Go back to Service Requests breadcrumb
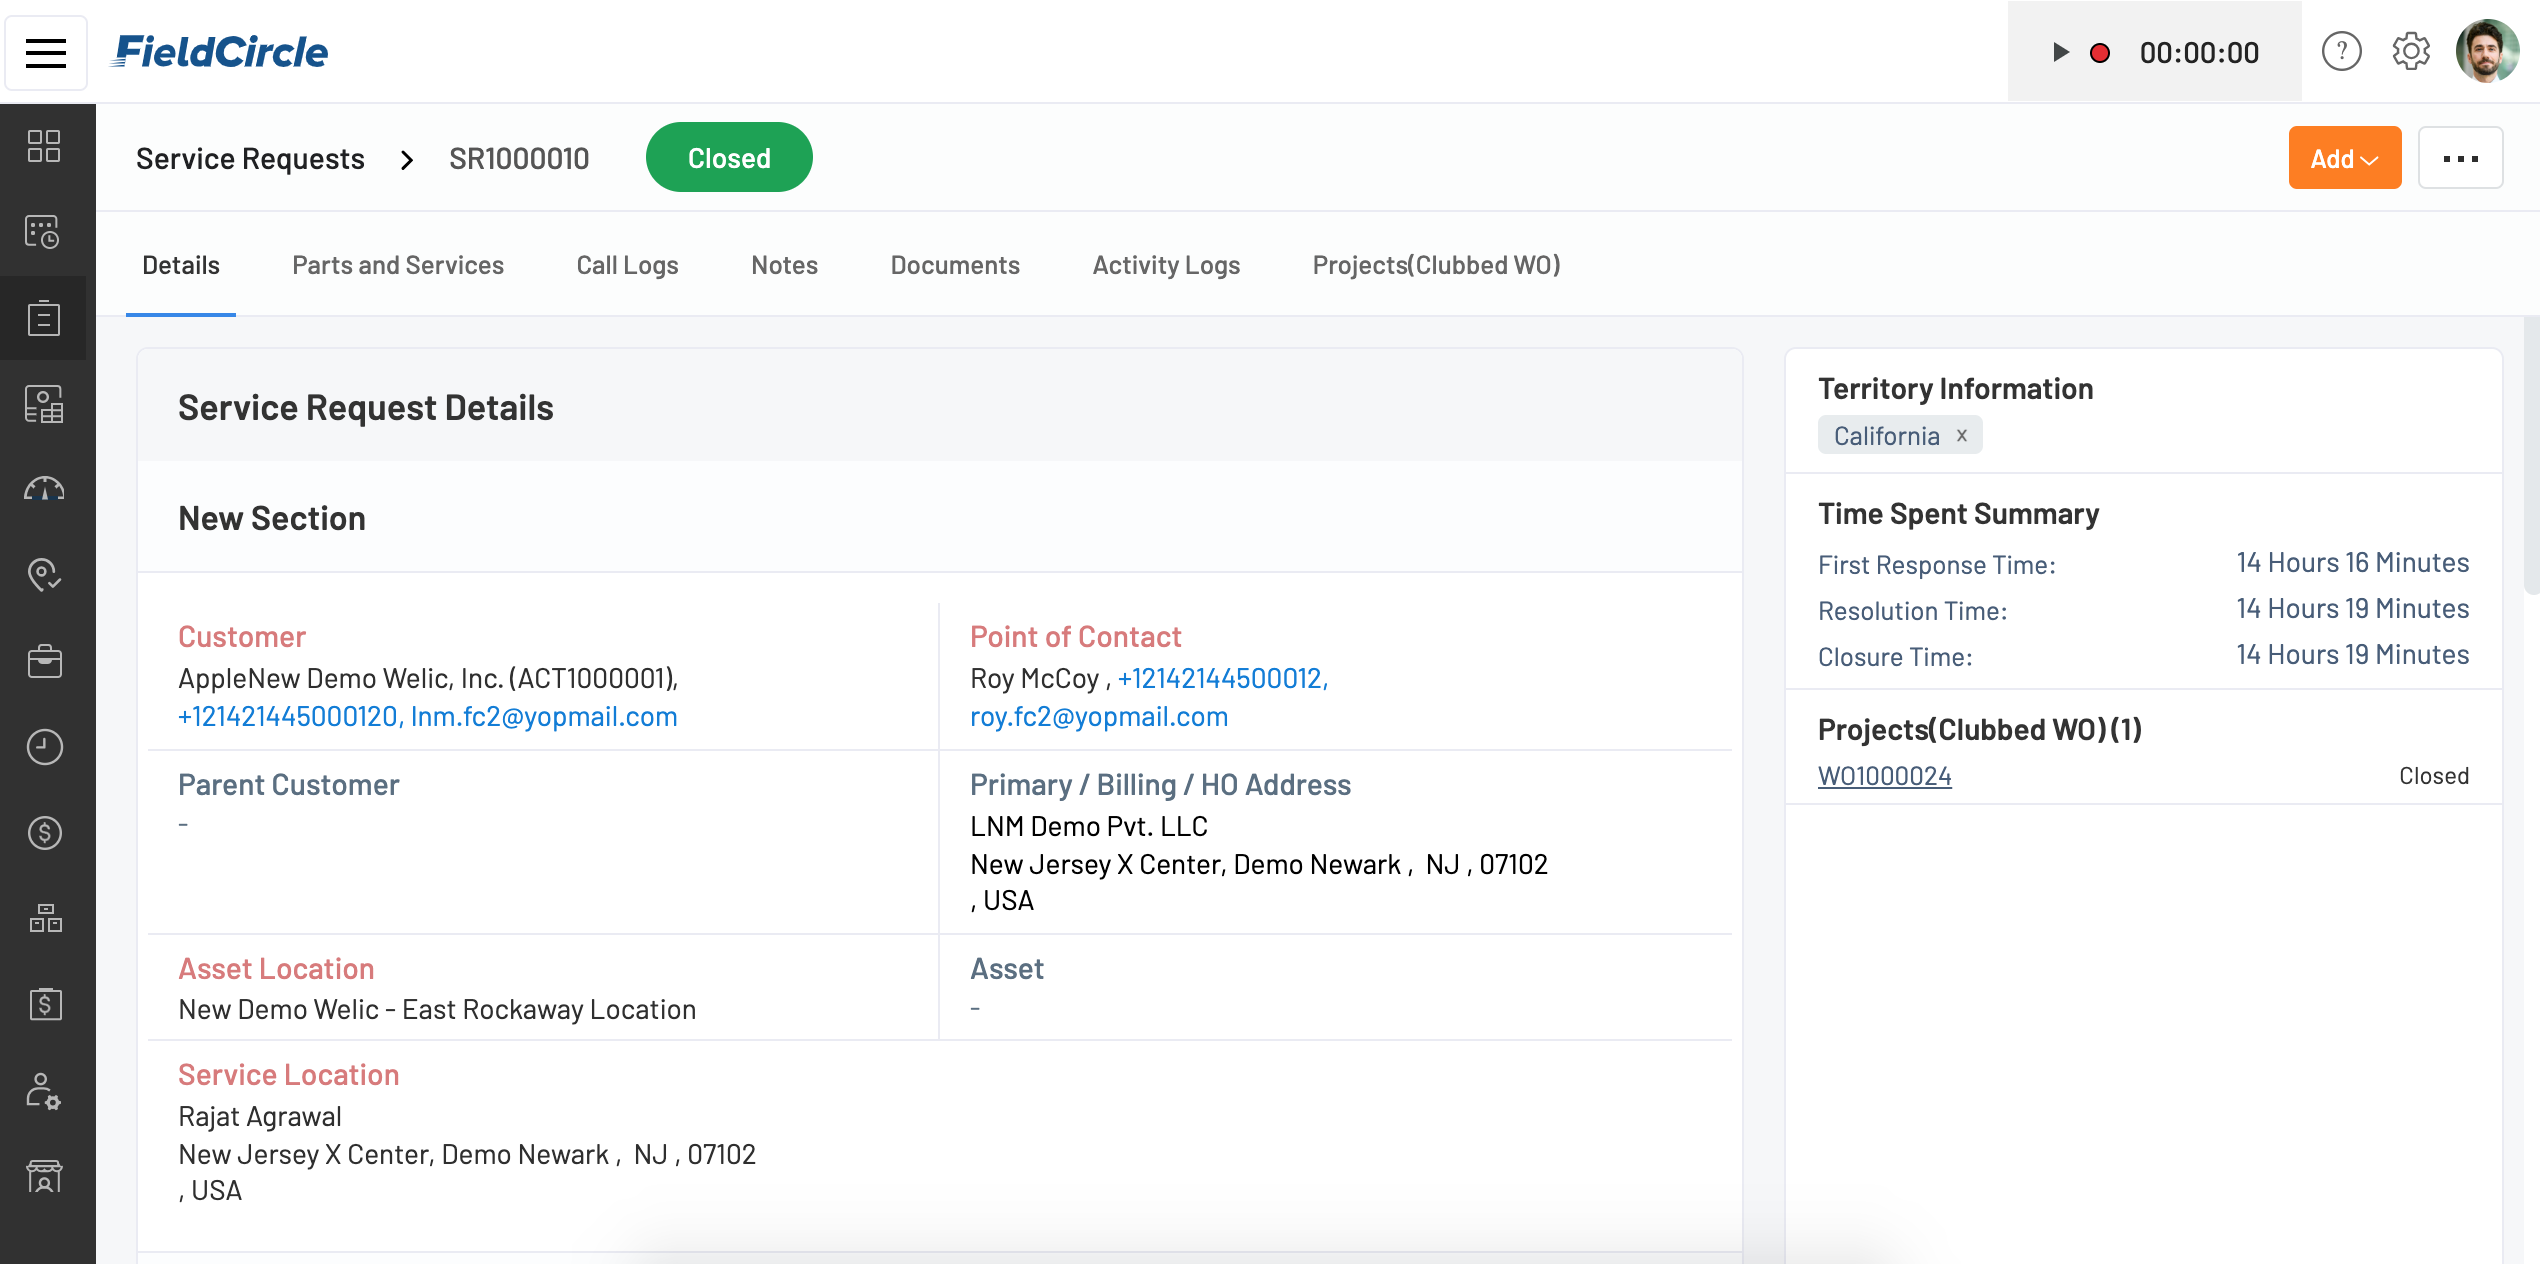The width and height of the screenshot is (2540, 1264). [250, 158]
